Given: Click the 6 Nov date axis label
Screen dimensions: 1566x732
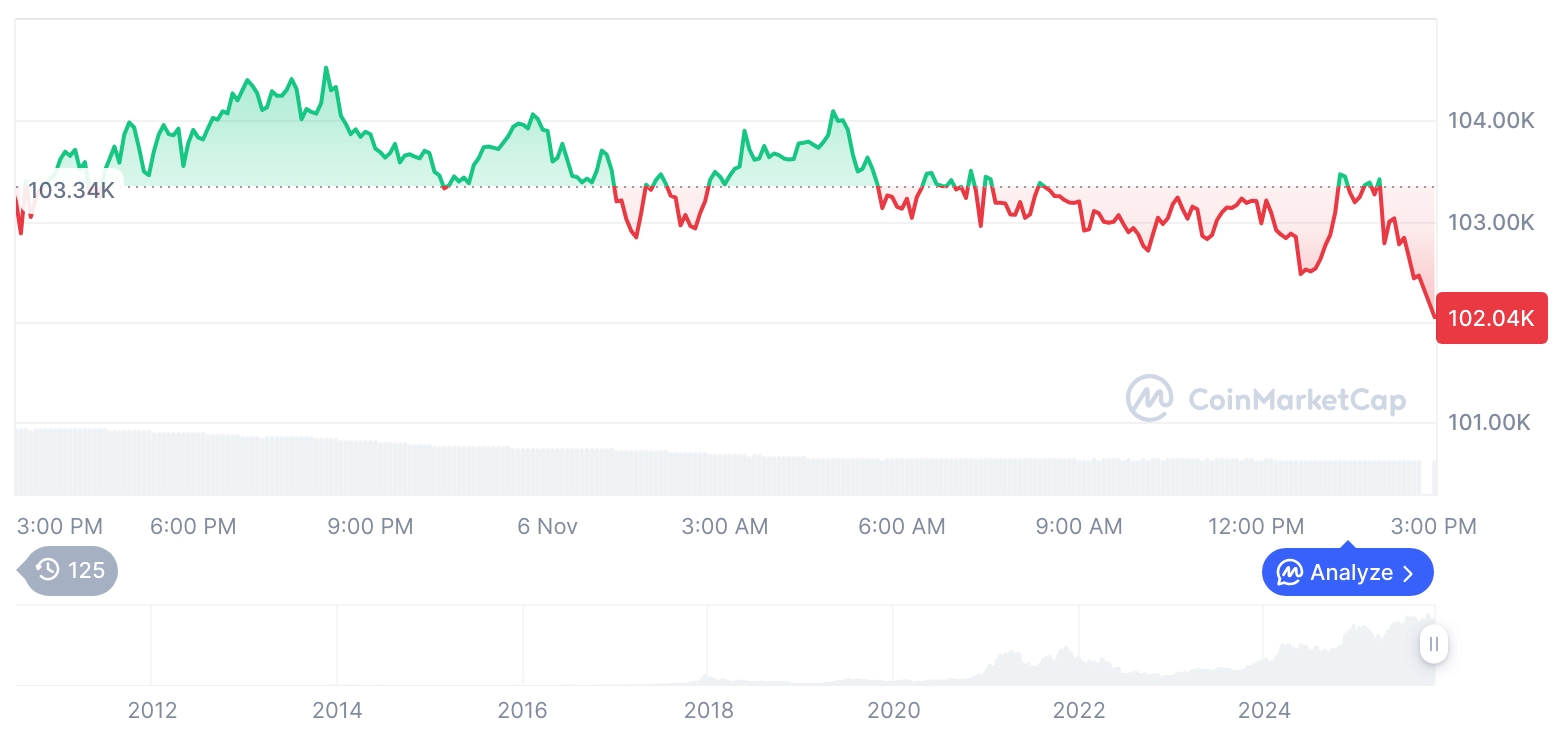Looking at the screenshot, I should click(x=547, y=526).
